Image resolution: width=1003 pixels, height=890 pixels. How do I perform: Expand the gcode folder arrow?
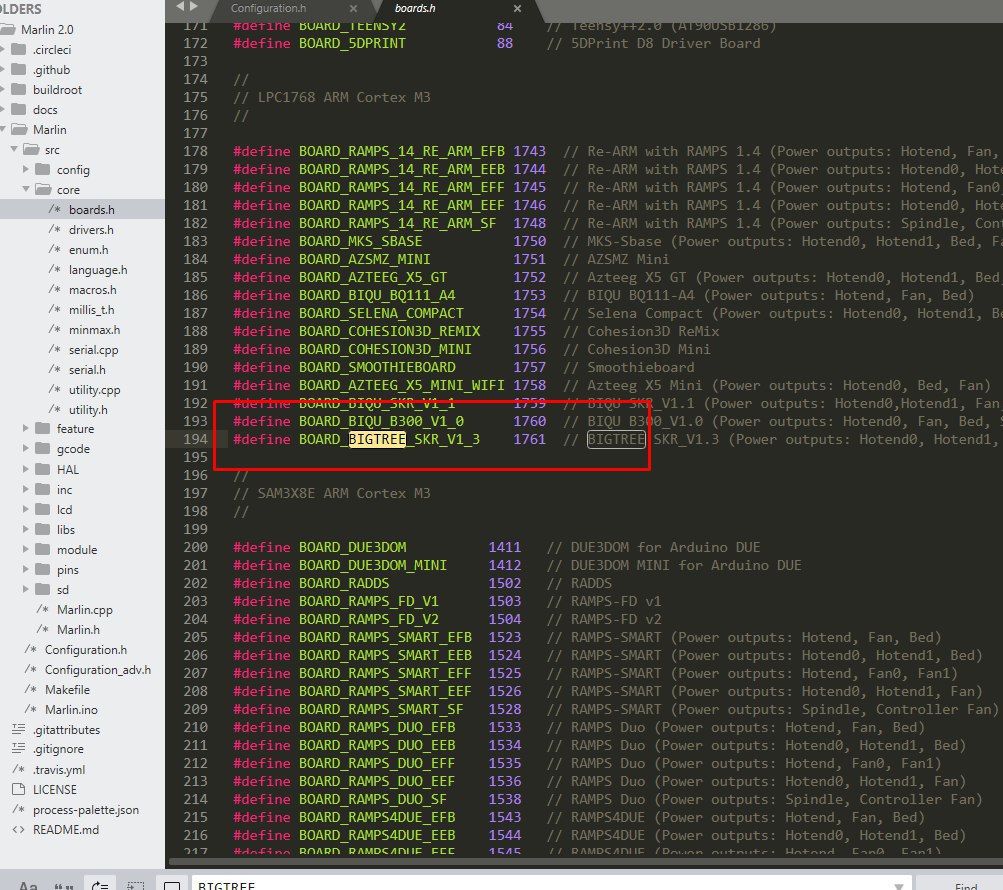(x=26, y=449)
